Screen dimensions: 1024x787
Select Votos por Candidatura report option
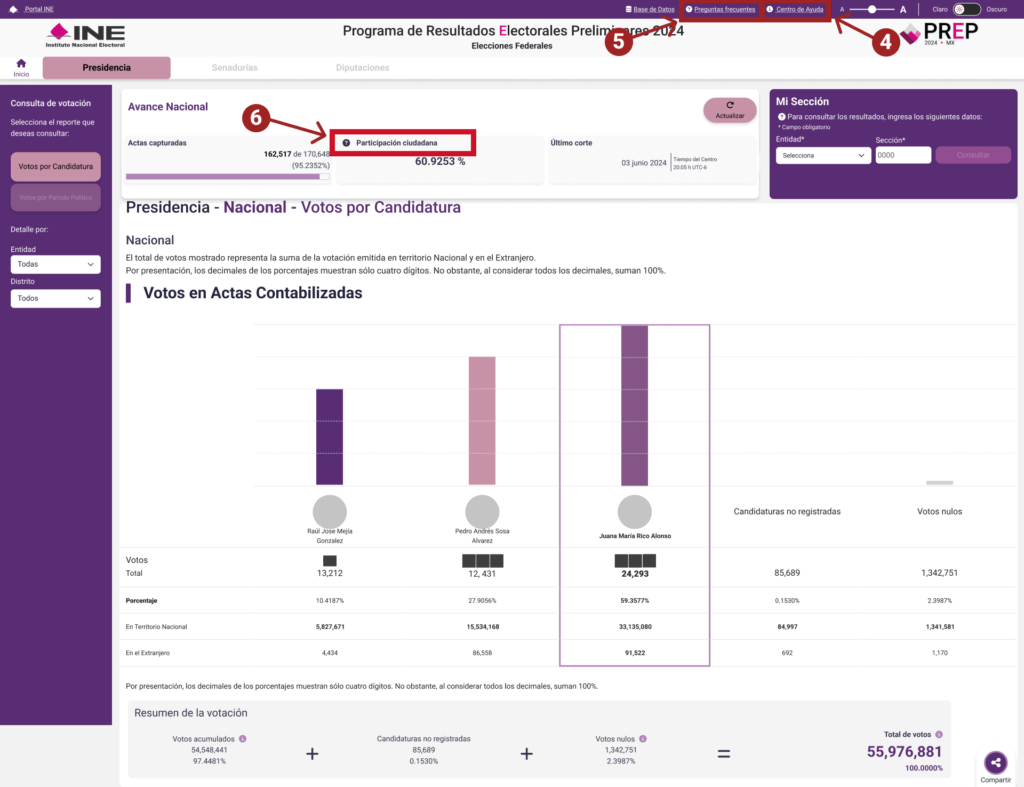point(56,166)
